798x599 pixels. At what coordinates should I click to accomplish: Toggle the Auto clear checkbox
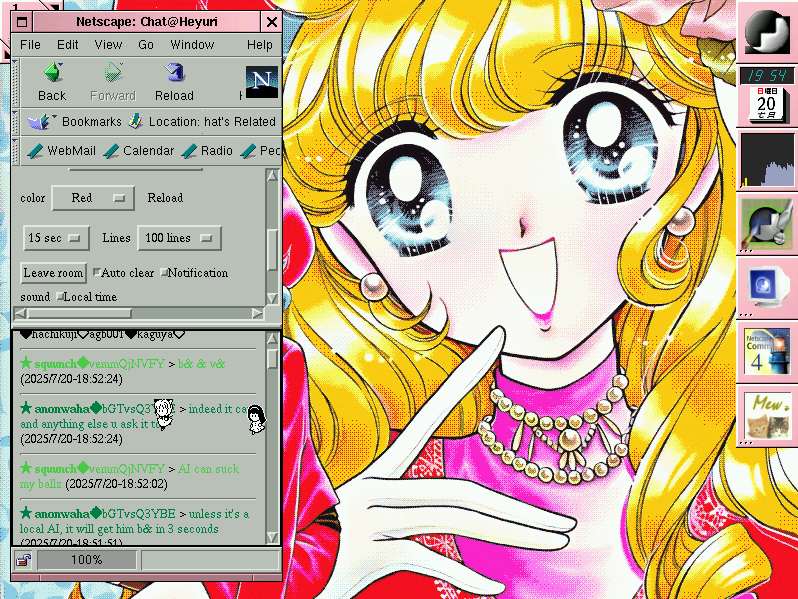tap(96, 272)
